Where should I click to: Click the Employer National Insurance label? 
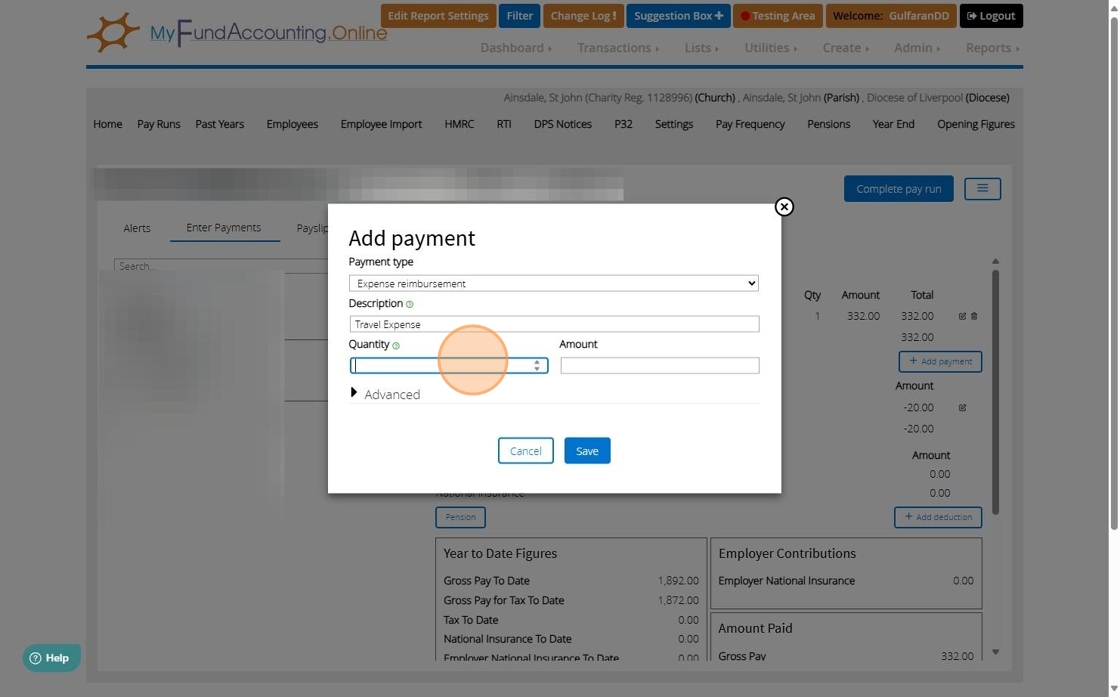coord(786,581)
